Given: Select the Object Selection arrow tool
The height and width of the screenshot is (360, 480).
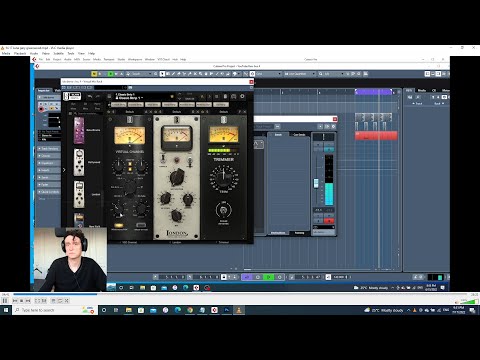Looking at the screenshot, I should [162, 74].
